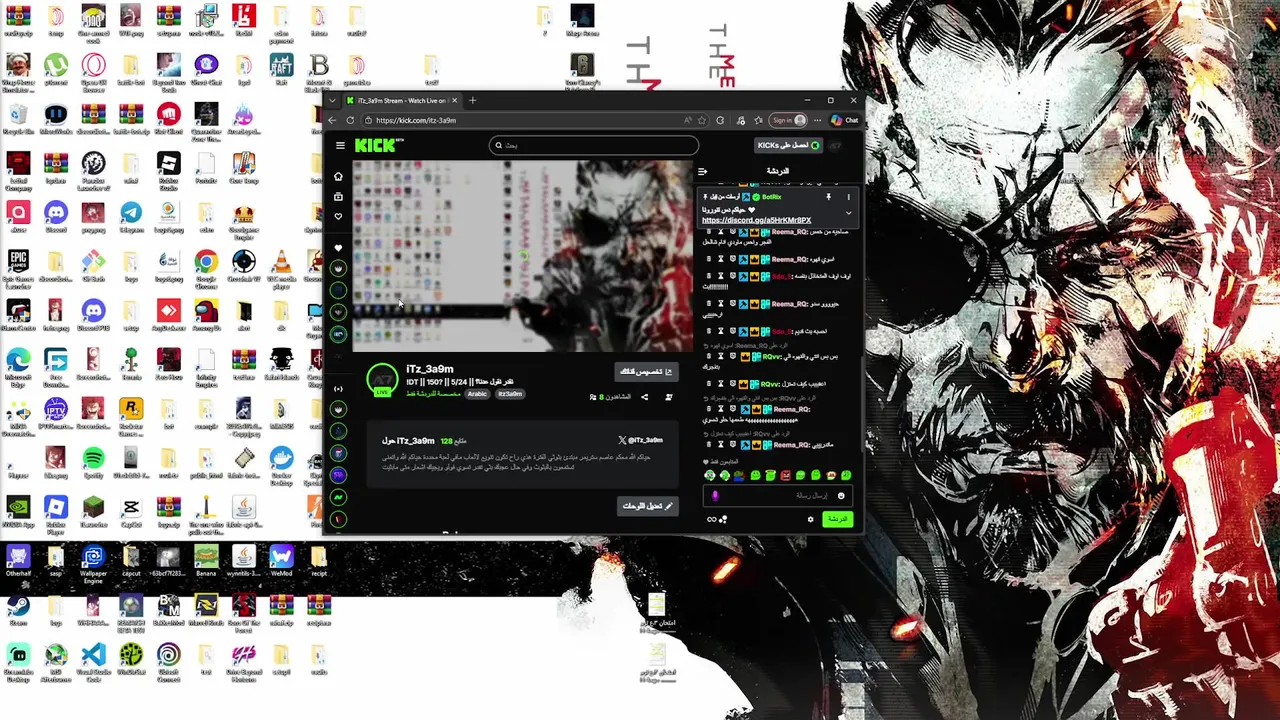Open the Epic Games Launcher shortcut
This screenshot has width=1280, height=720.
coord(18,265)
